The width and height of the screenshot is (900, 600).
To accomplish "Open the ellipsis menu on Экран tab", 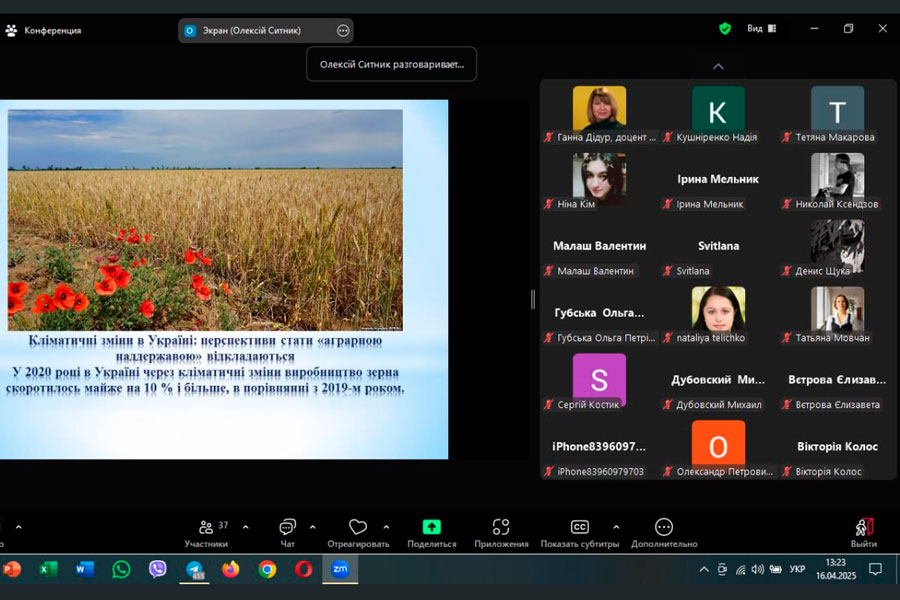I will tap(343, 31).
